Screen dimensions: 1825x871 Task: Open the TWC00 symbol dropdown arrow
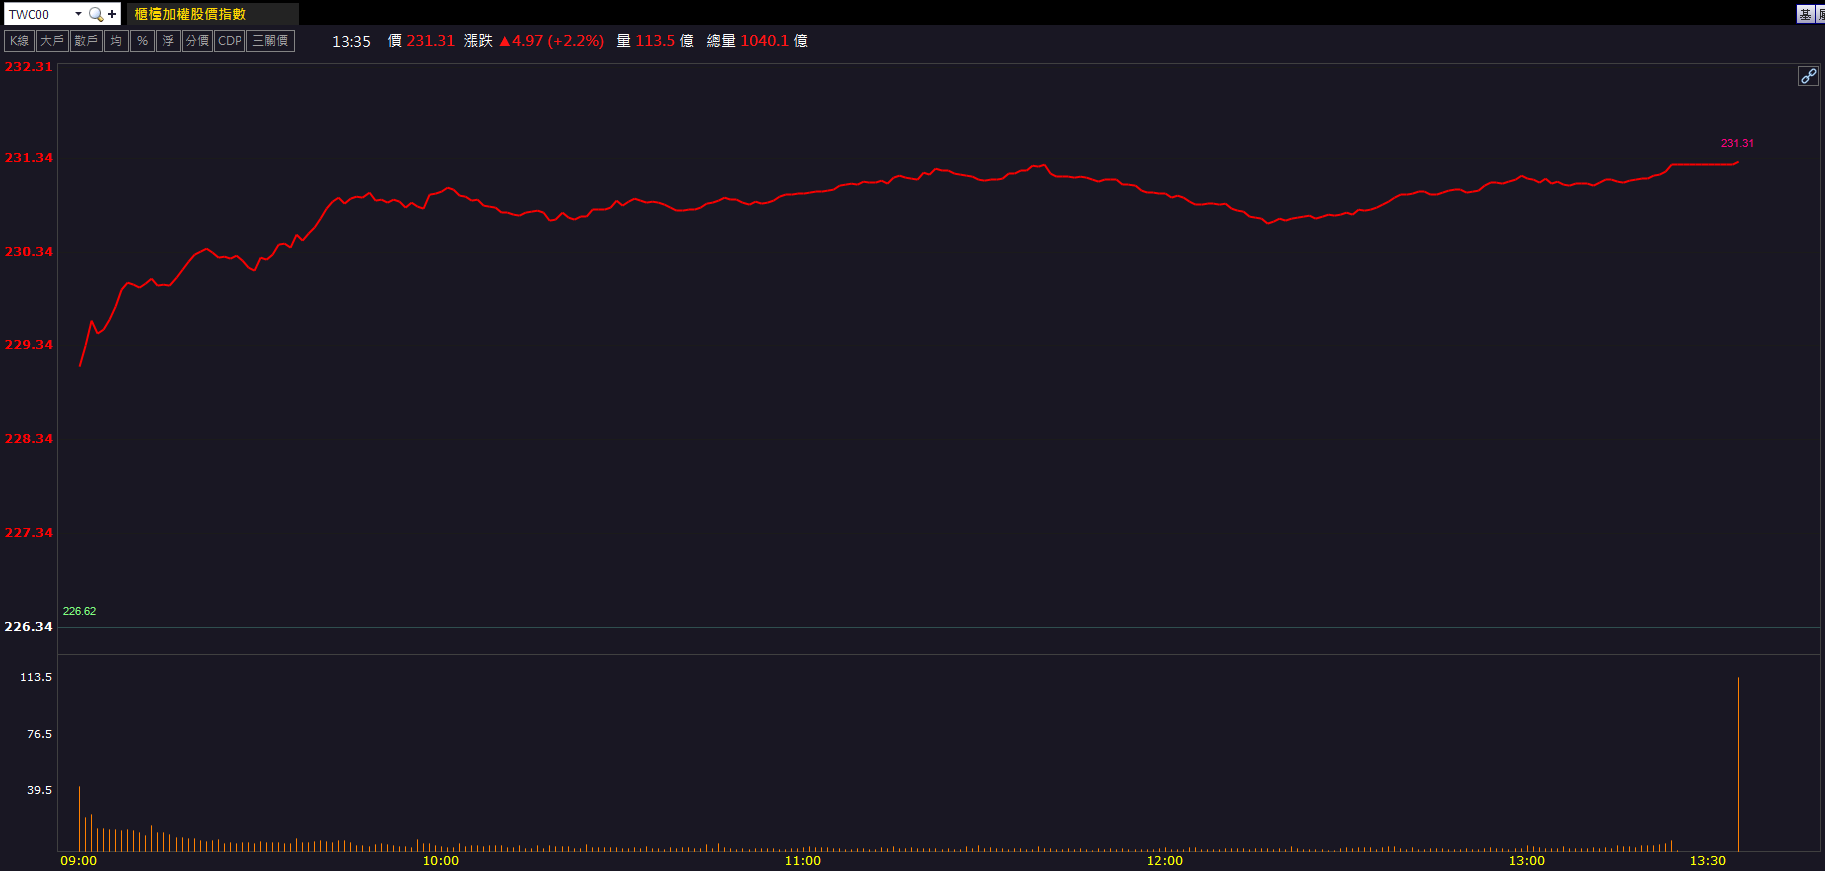78,14
